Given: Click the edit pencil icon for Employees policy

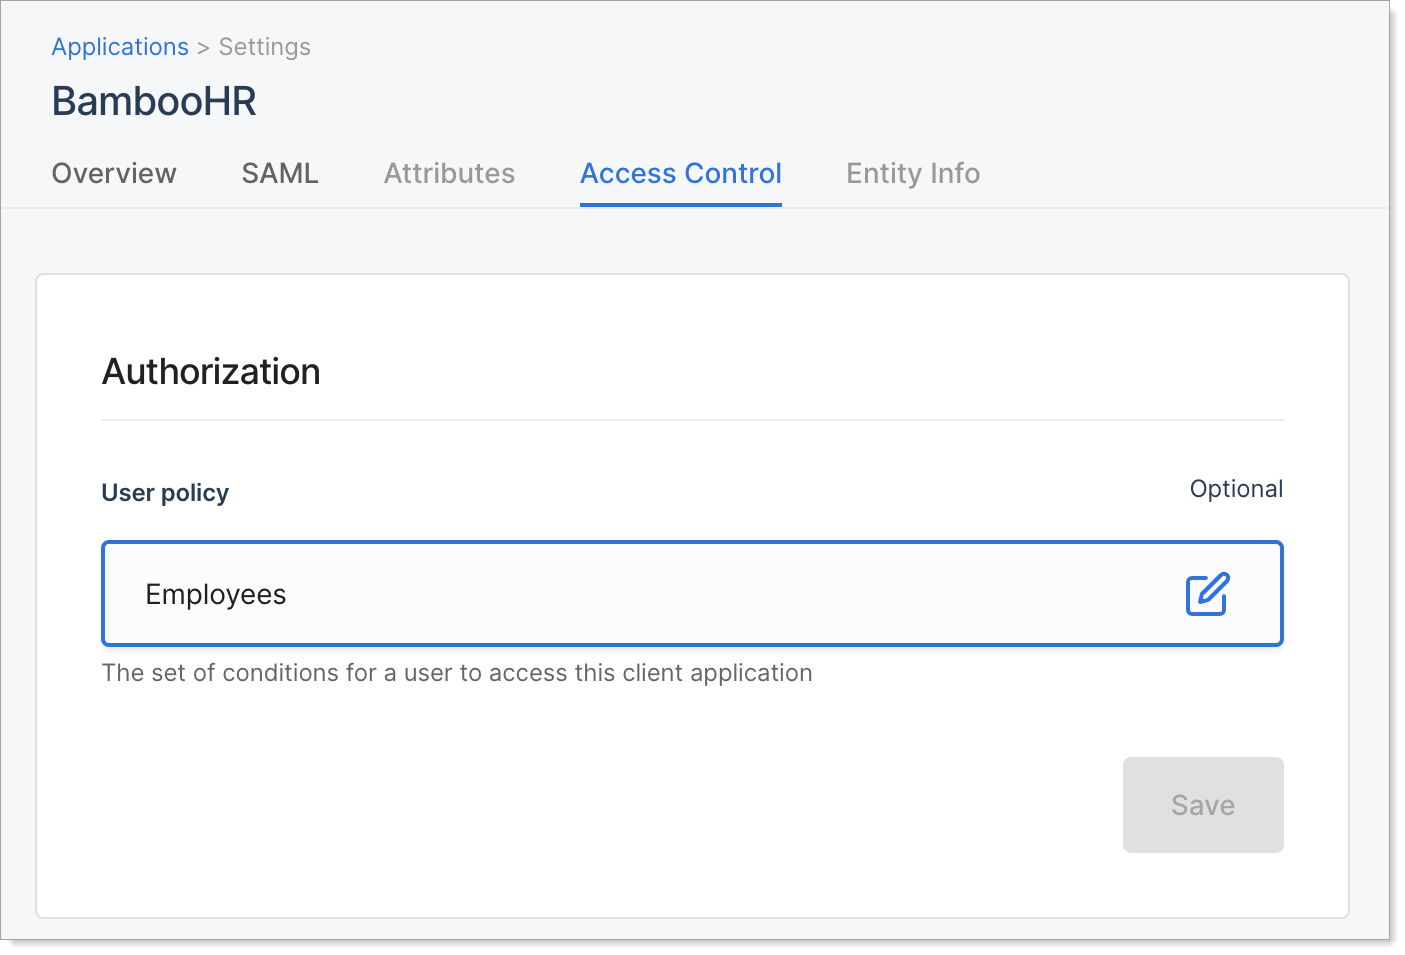Looking at the screenshot, I should coord(1207,594).
